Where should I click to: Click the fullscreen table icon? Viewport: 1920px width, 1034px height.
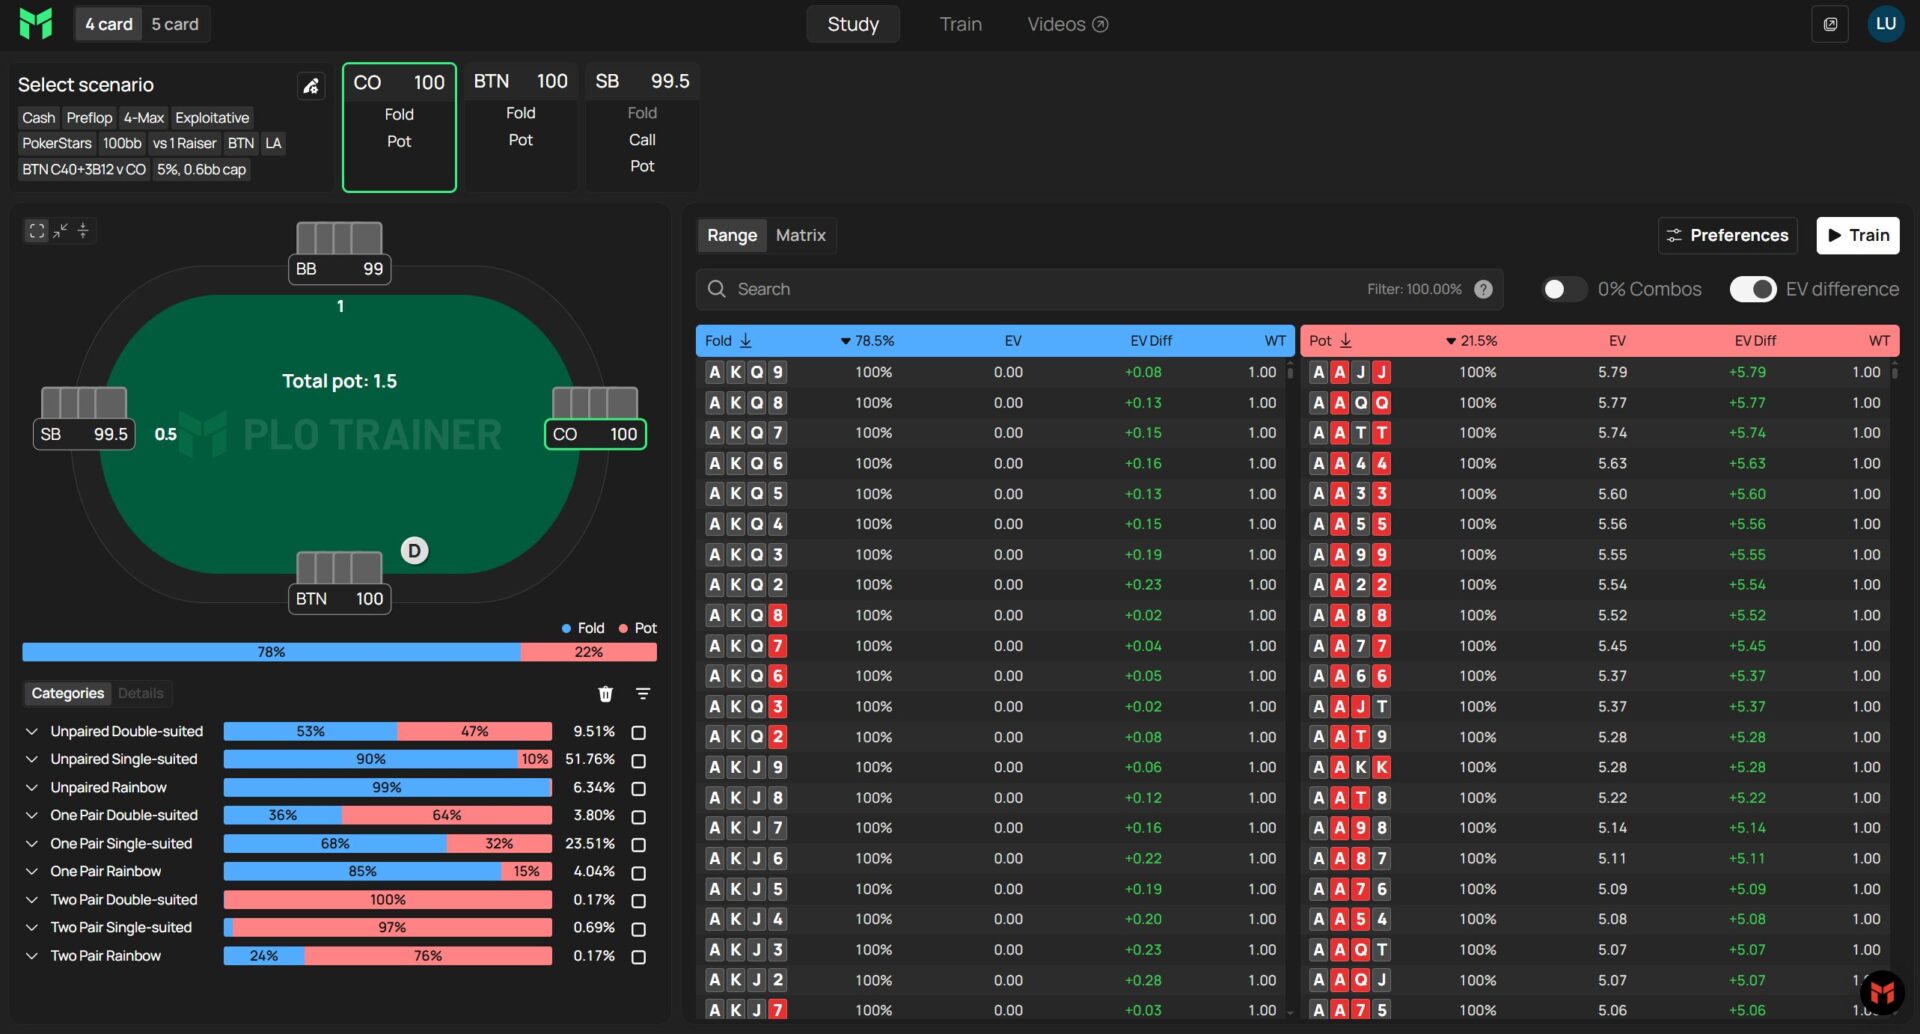[37, 231]
